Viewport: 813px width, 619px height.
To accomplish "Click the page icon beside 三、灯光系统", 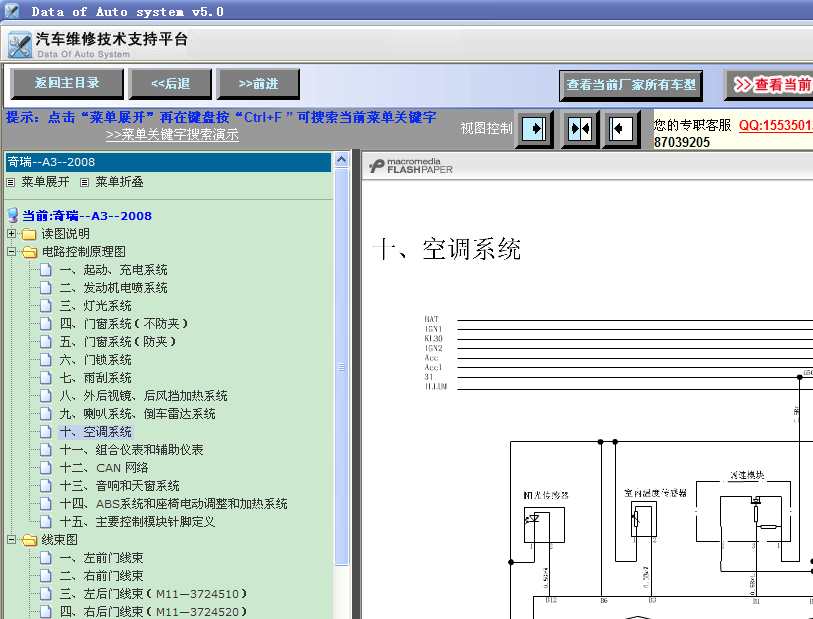I will (46, 306).
